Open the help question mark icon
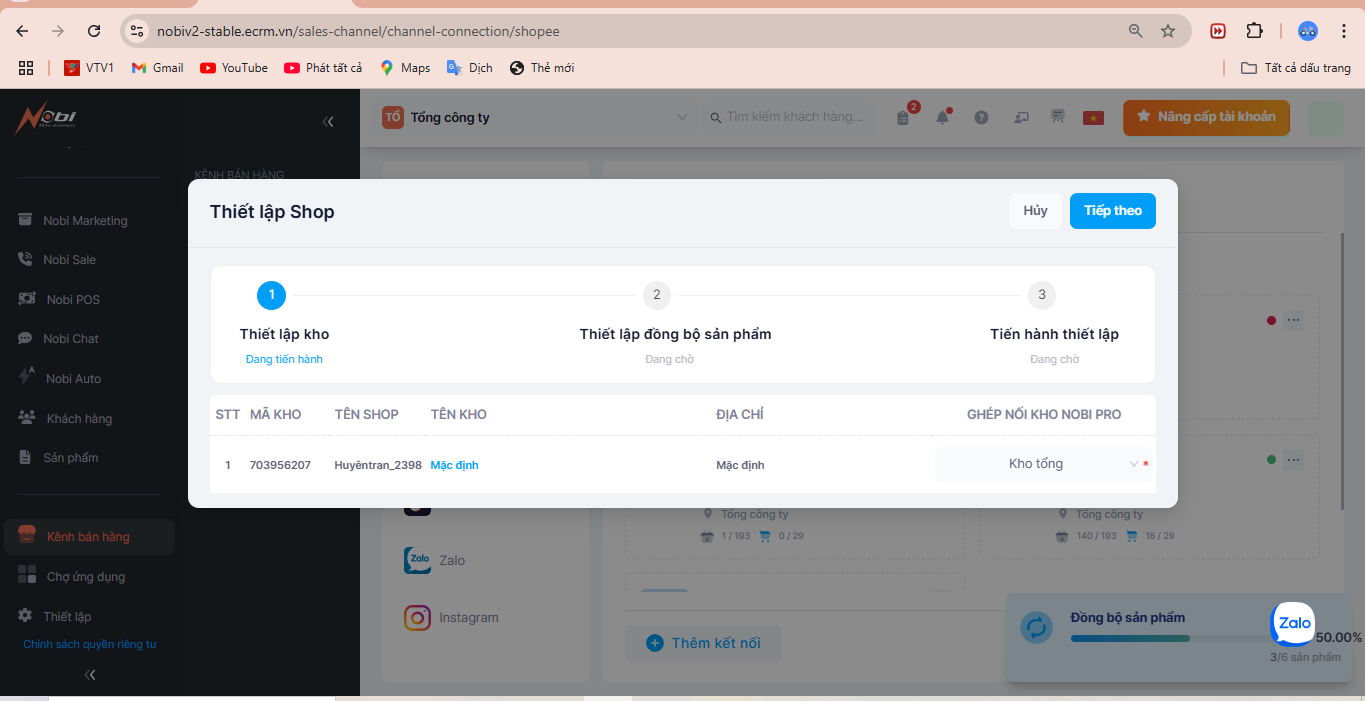This screenshot has height=701, width=1365. tap(981, 117)
